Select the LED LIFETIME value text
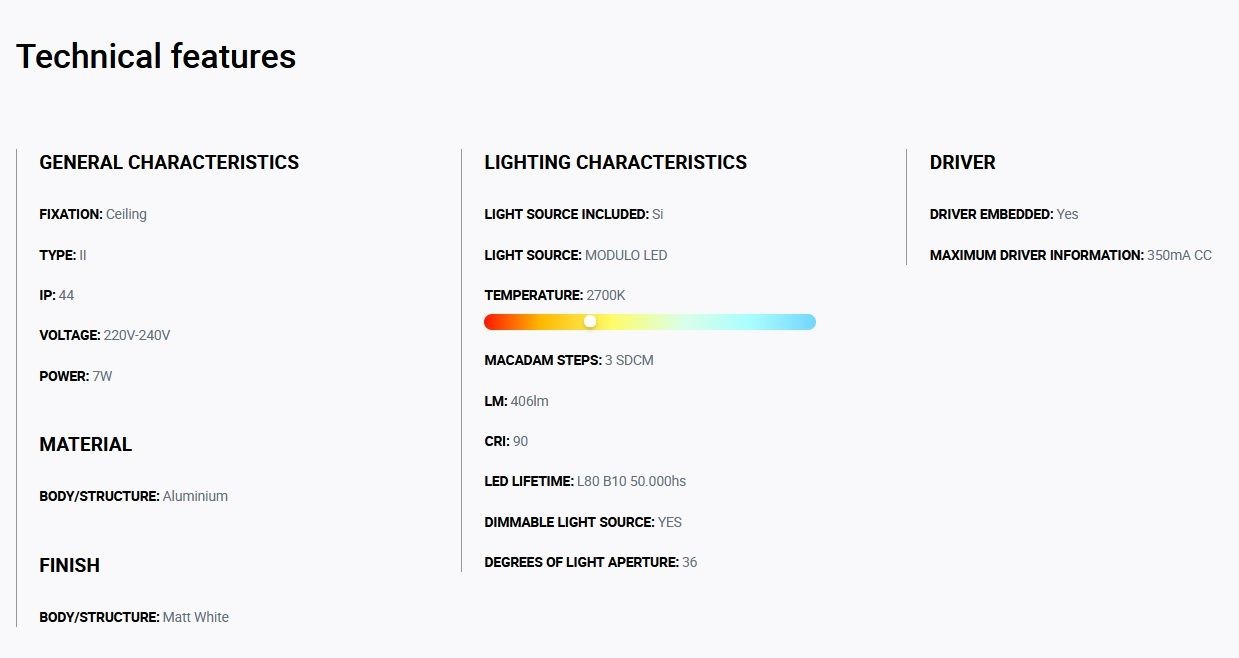1239x658 pixels. [631, 481]
